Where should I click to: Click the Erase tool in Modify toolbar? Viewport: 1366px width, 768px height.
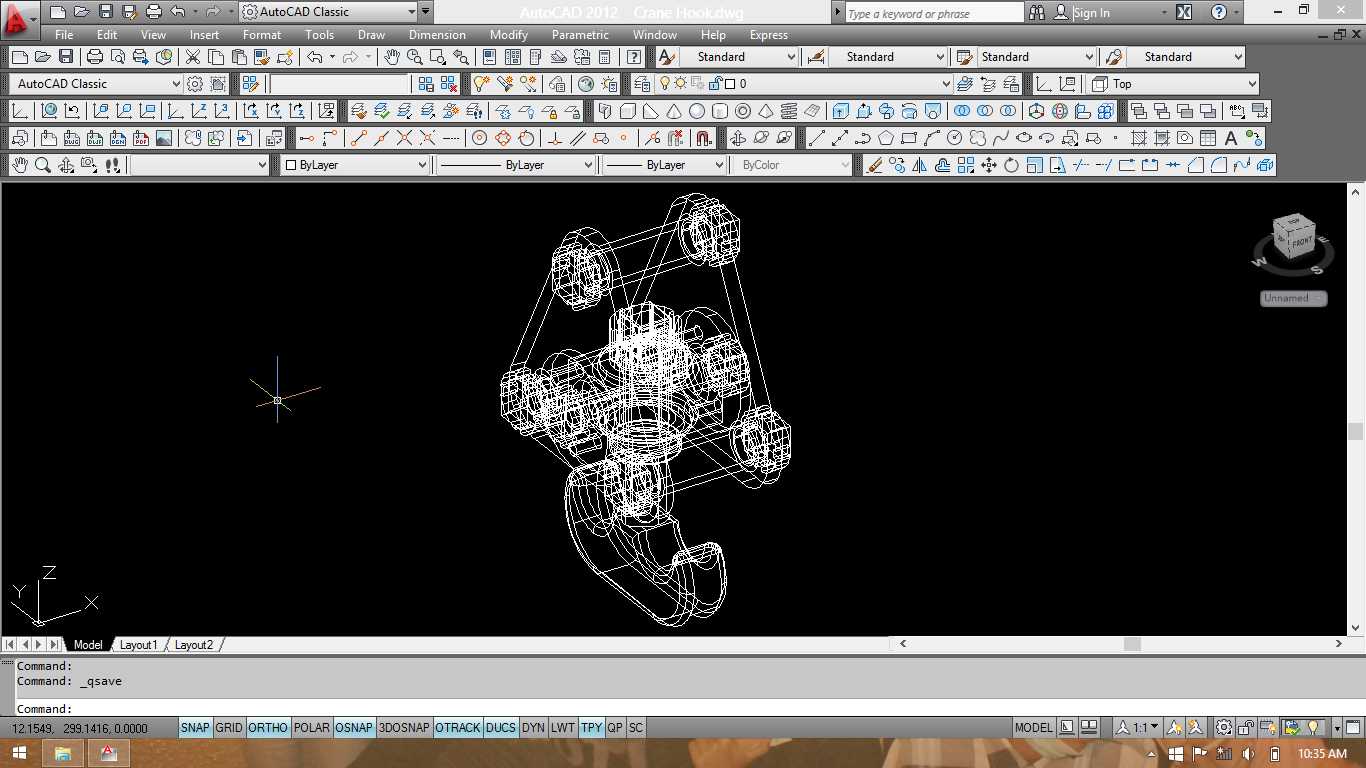[x=874, y=165]
